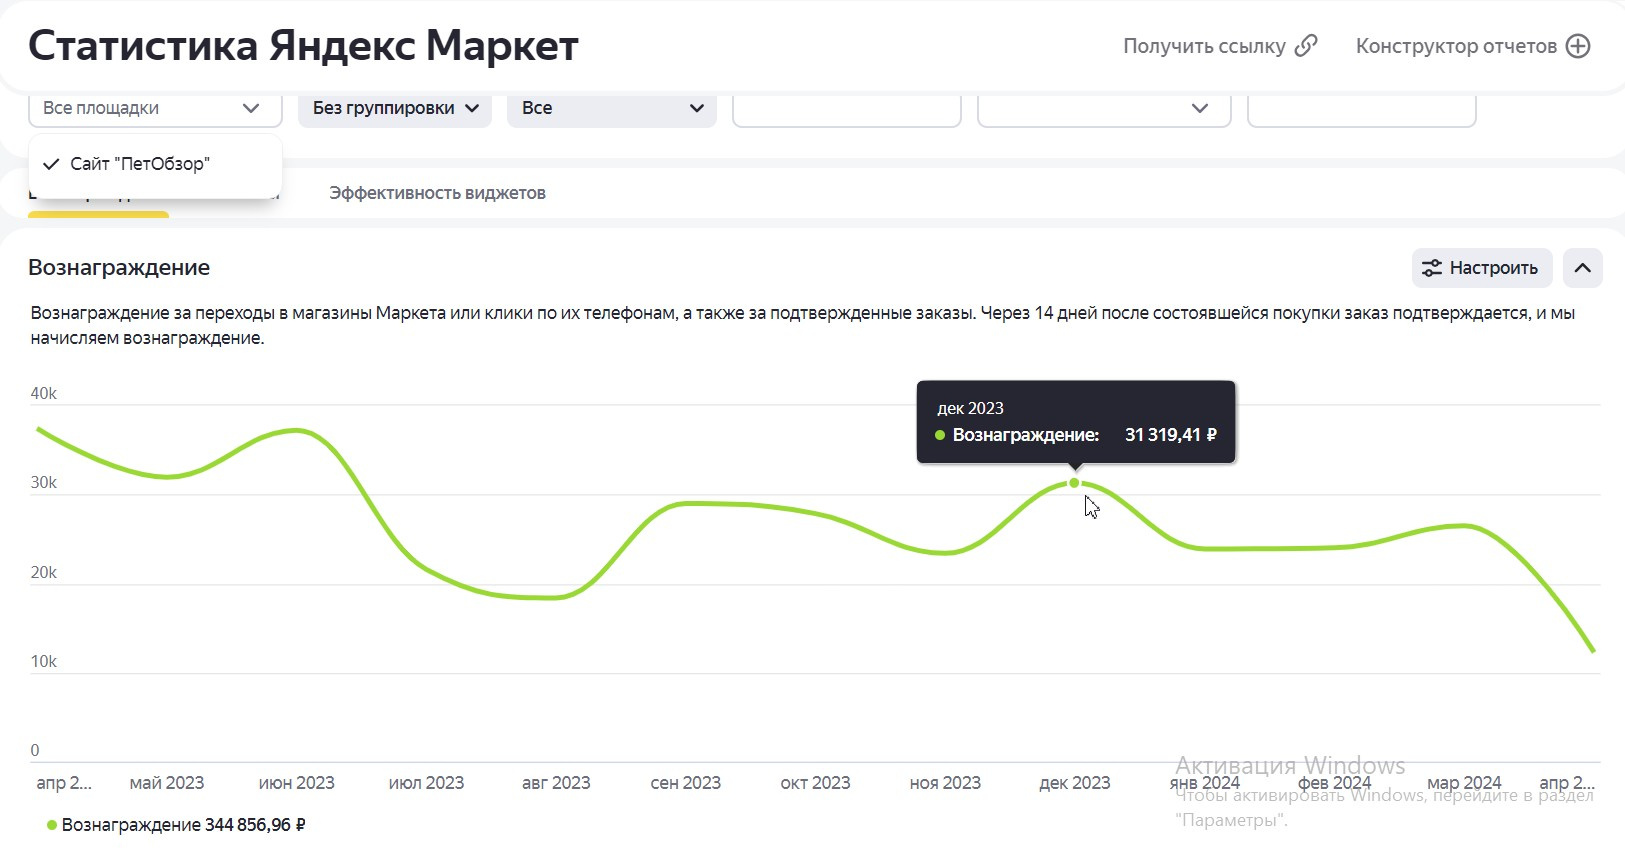
Task: Select the Сайт "ПетОбзор" option
Action: [155, 164]
